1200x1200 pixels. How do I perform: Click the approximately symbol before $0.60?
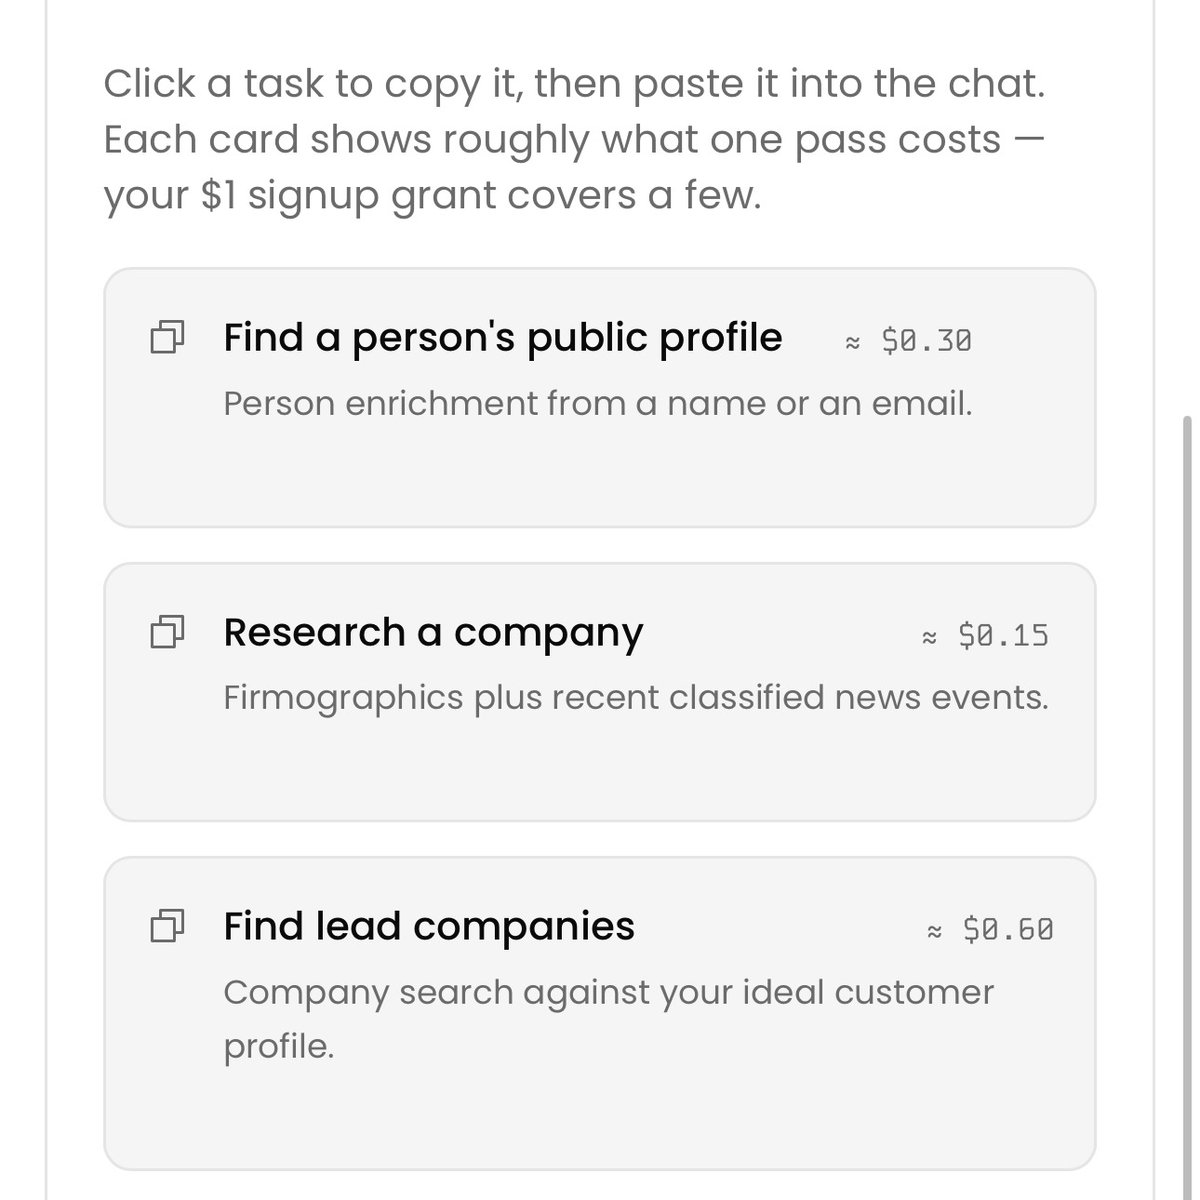pyautogui.click(x=935, y=932)
